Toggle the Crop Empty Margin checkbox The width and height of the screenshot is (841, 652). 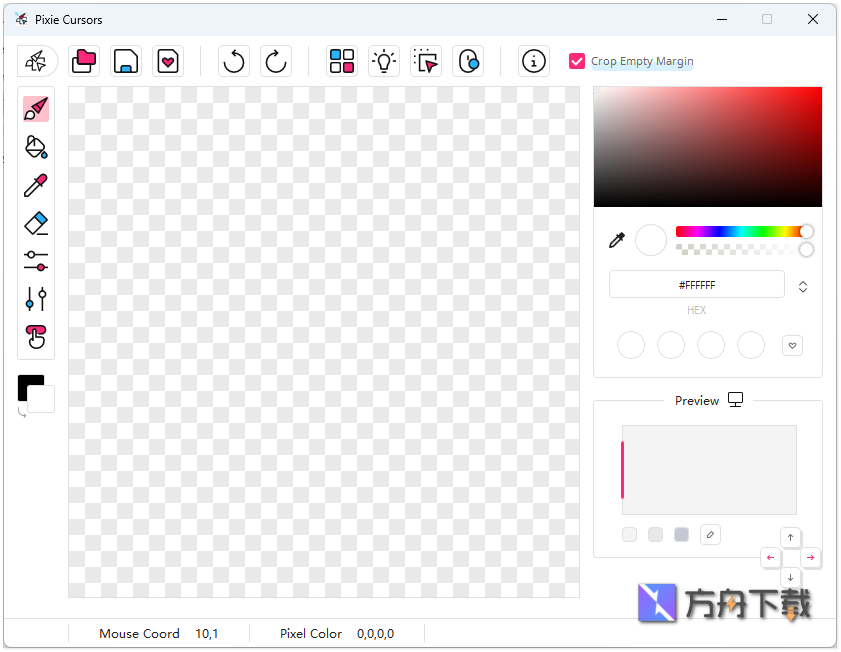click(577, 61)
